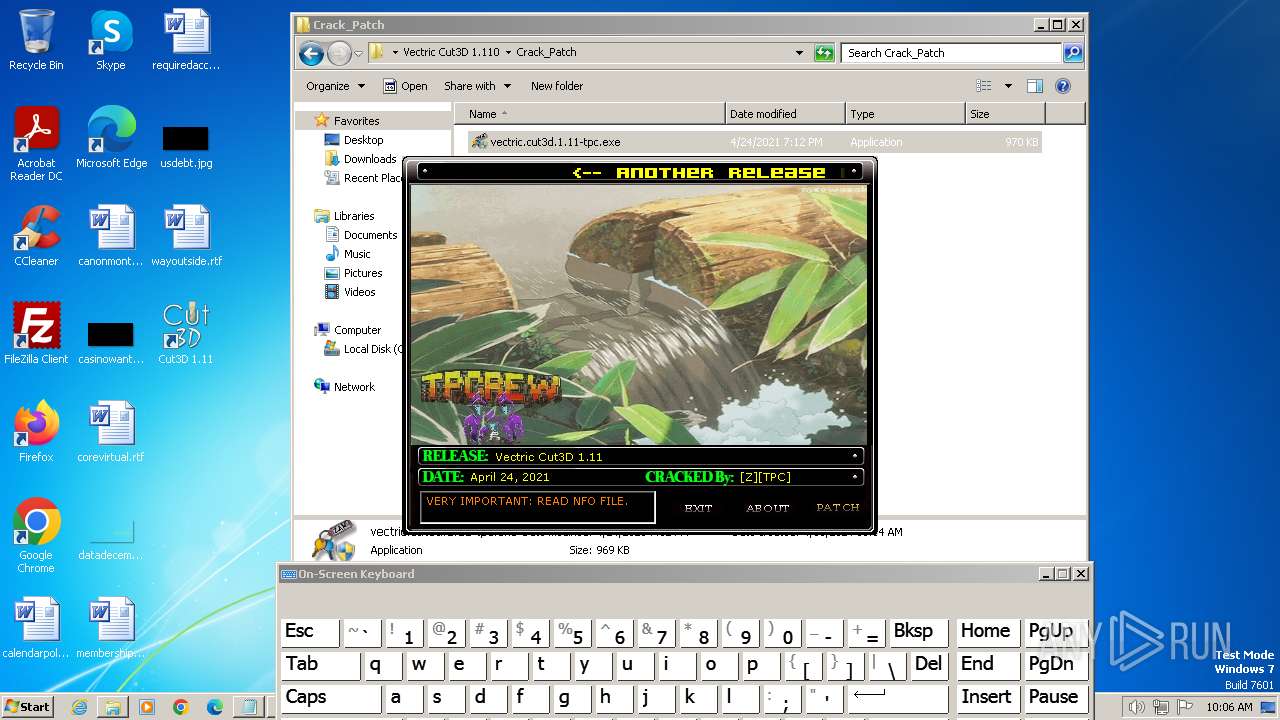Click ABOUT in the TPC crack dialog
Image resolution: width=1280 pixels, height=720 pixels.
(768, 507)
